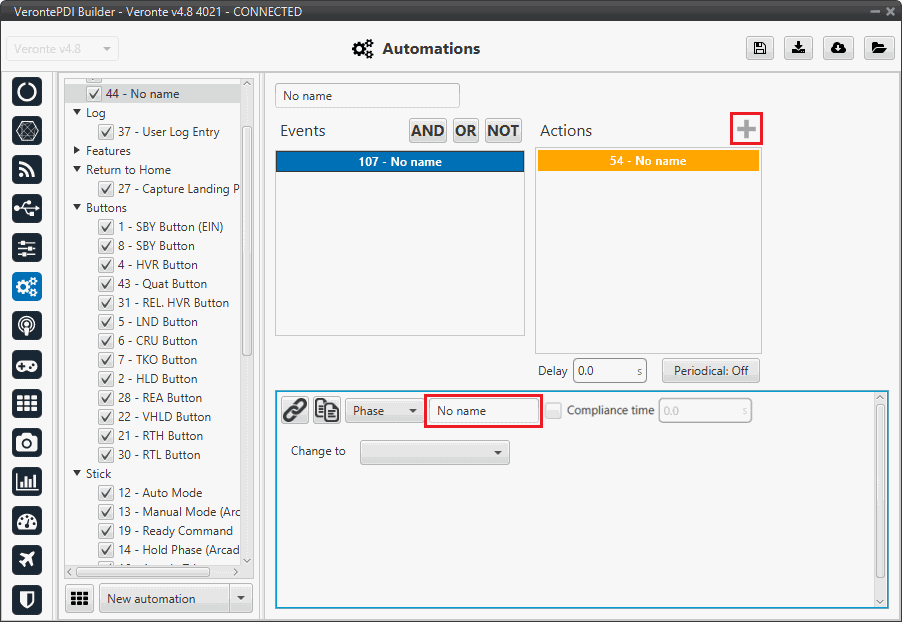Click the AND logic button
Image resolution: width=902 pixels, height=622 pixels.
click(427, 130)
